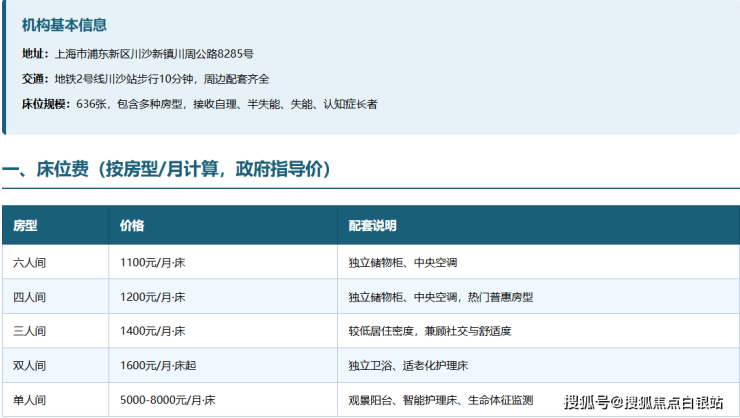Image resolution: width=740 pixels, height=418 pixels.
Task: Click the 配套说明 column header
Action: coord(538,225)
